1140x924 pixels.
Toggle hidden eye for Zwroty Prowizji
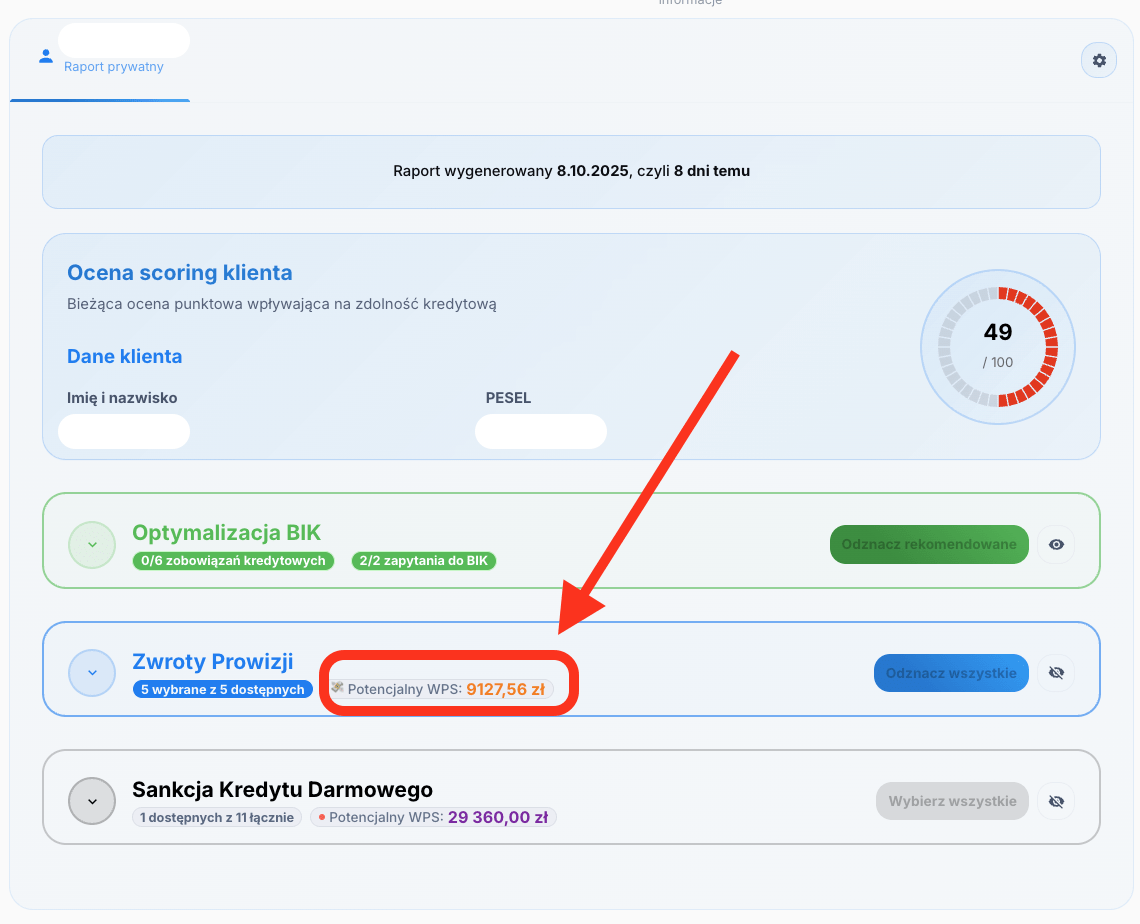(1056, 672)
